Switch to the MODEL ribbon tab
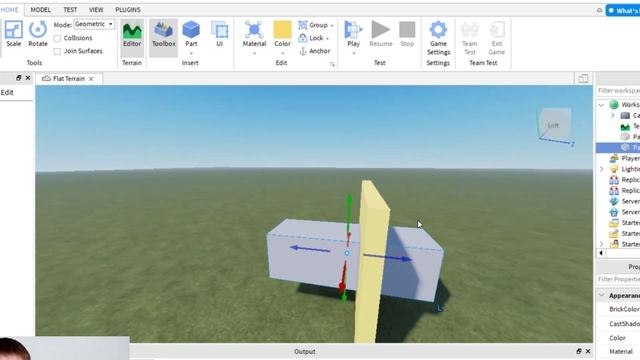 pyautogui.click(x=40, y=9)
